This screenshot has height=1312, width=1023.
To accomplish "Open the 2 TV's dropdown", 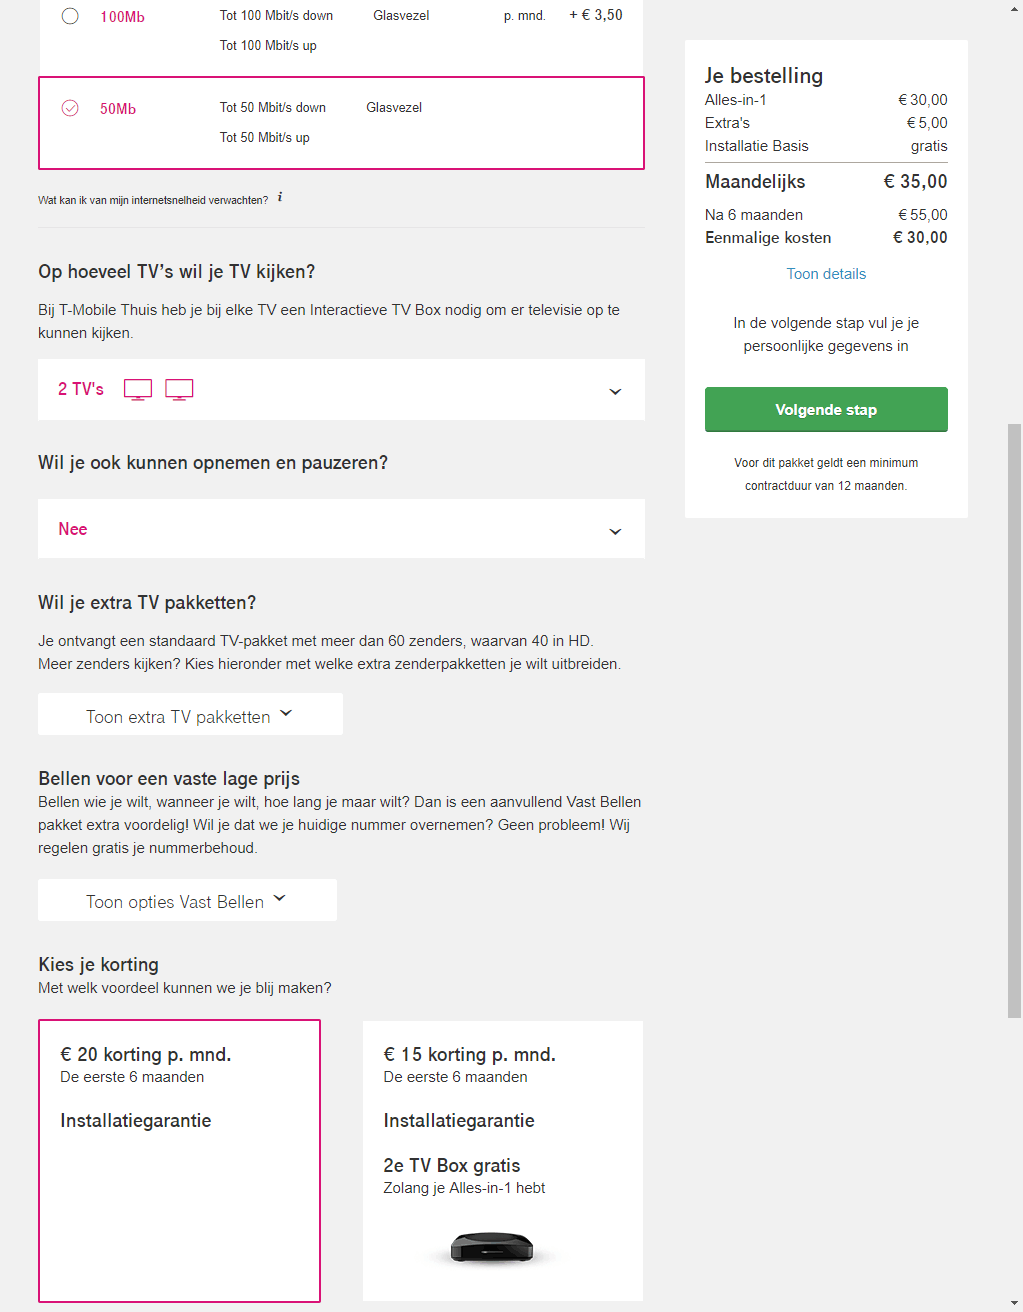I will pyautogui.click(x=341, y=390).
